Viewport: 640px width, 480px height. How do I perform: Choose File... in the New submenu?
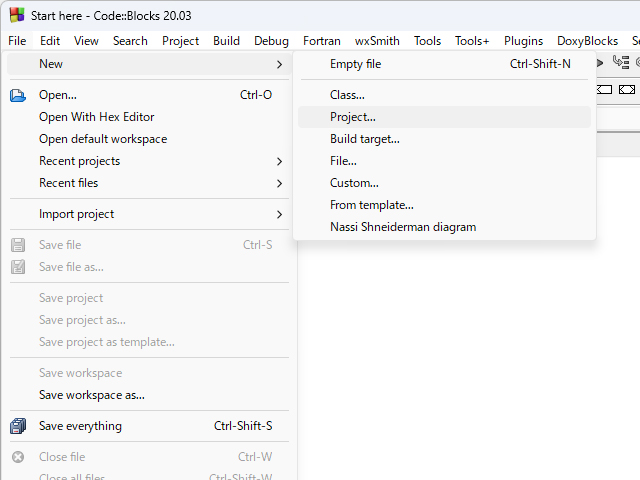(x=444, y=161)
